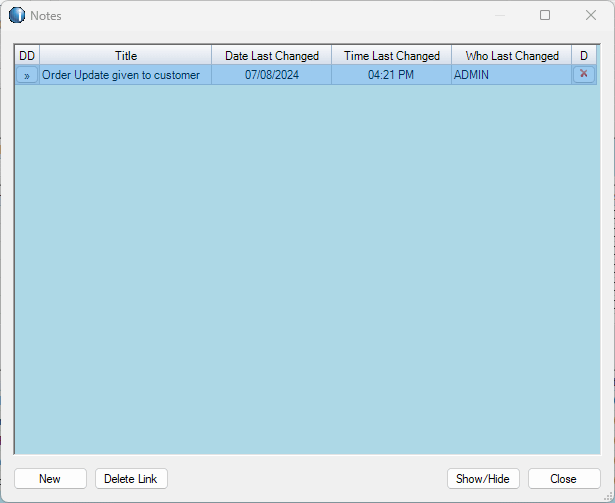The image size is (615, 503).
Task: Toggle note visibility with Show/Hide button
Action: (482, 479)
